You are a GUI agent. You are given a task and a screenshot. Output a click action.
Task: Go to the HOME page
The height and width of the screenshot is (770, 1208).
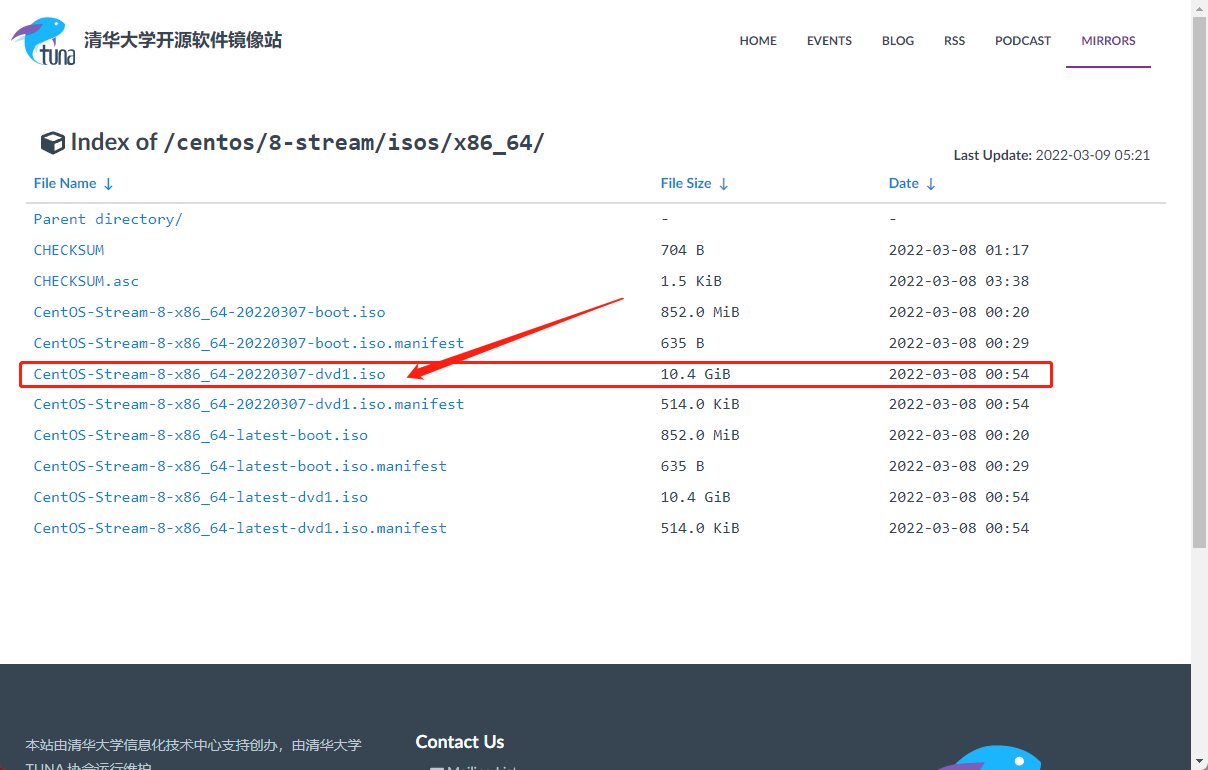[x=758, y=41]
